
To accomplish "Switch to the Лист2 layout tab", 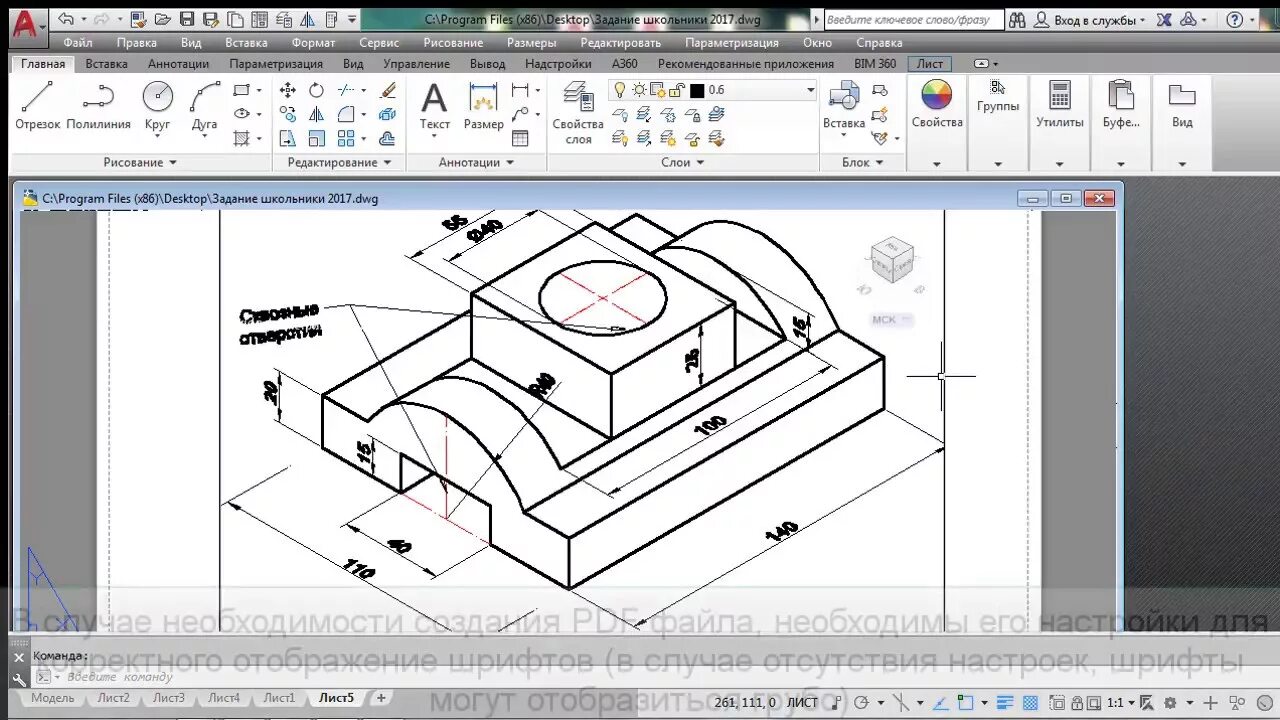I will 113,698.
